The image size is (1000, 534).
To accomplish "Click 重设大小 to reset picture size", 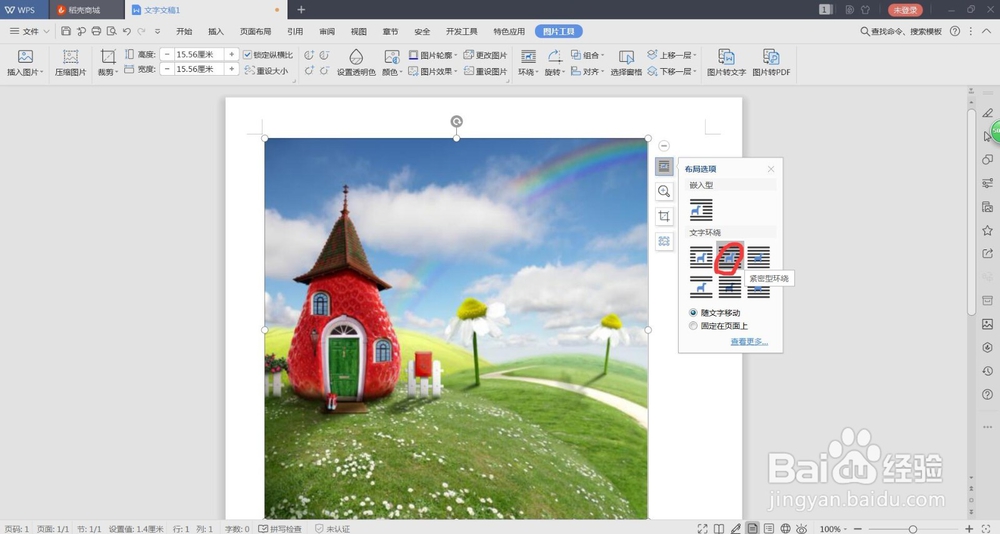I will (267, 71).
